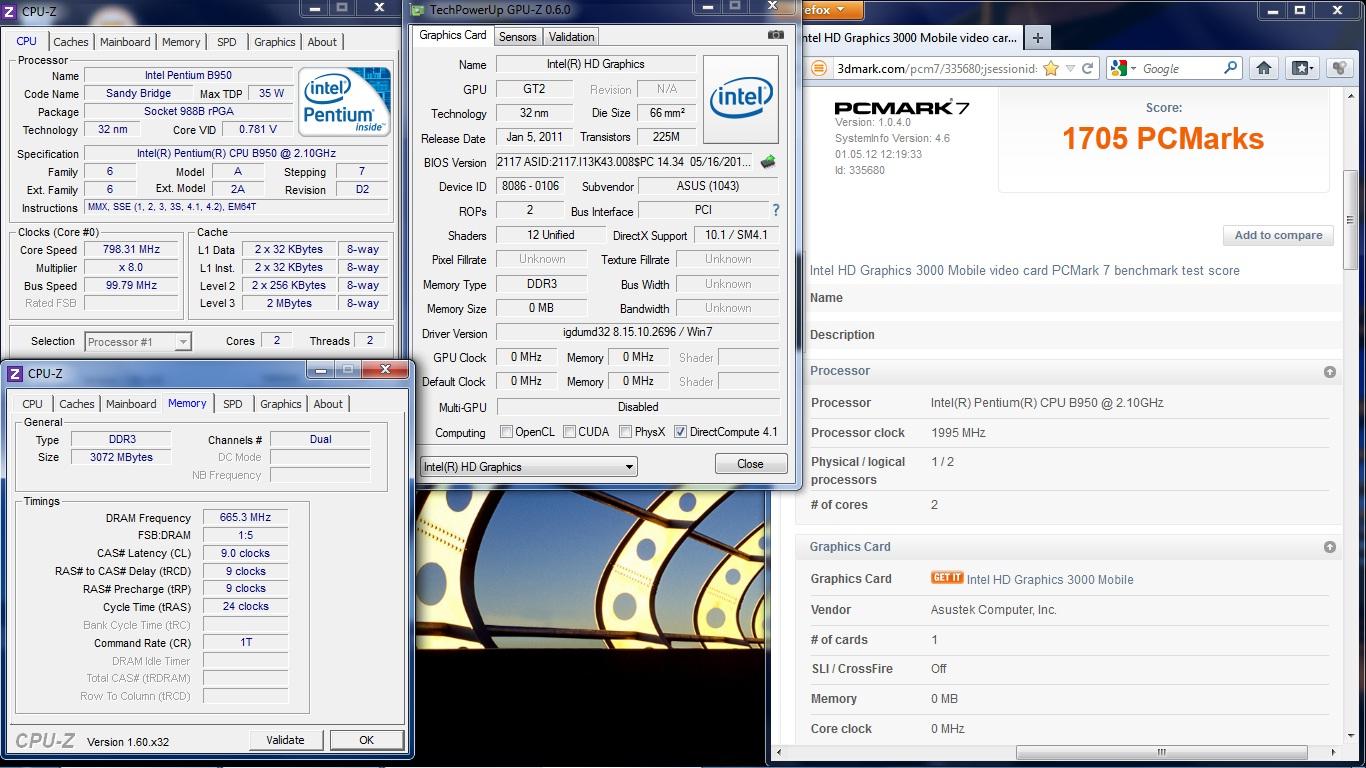Click the DRAM Frequency 665.3 MHz value
Screen dimensions: 1366x768
tap(246, 517)
